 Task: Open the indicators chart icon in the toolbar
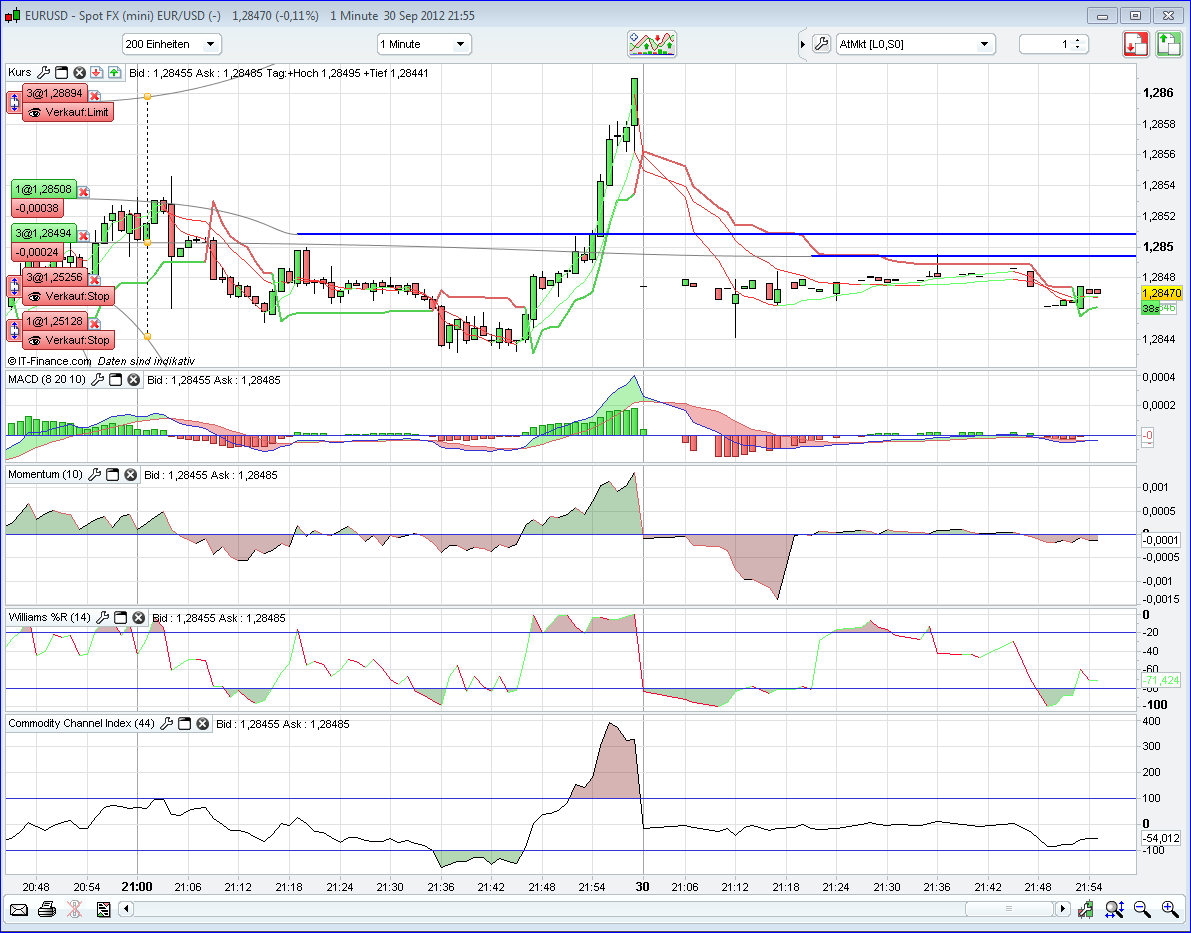pyautogui.click(x=652, y=44)
